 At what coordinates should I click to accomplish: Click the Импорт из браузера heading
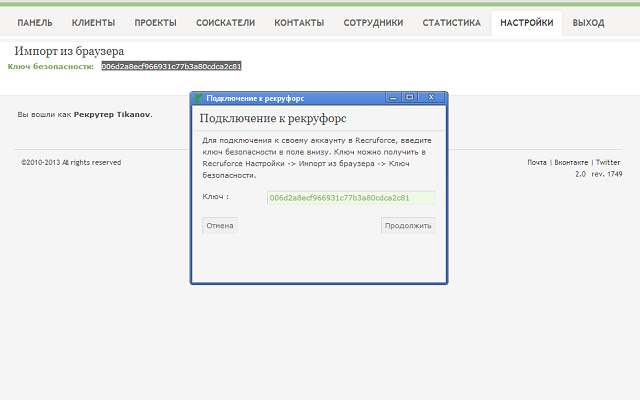(x=69, y=51)
